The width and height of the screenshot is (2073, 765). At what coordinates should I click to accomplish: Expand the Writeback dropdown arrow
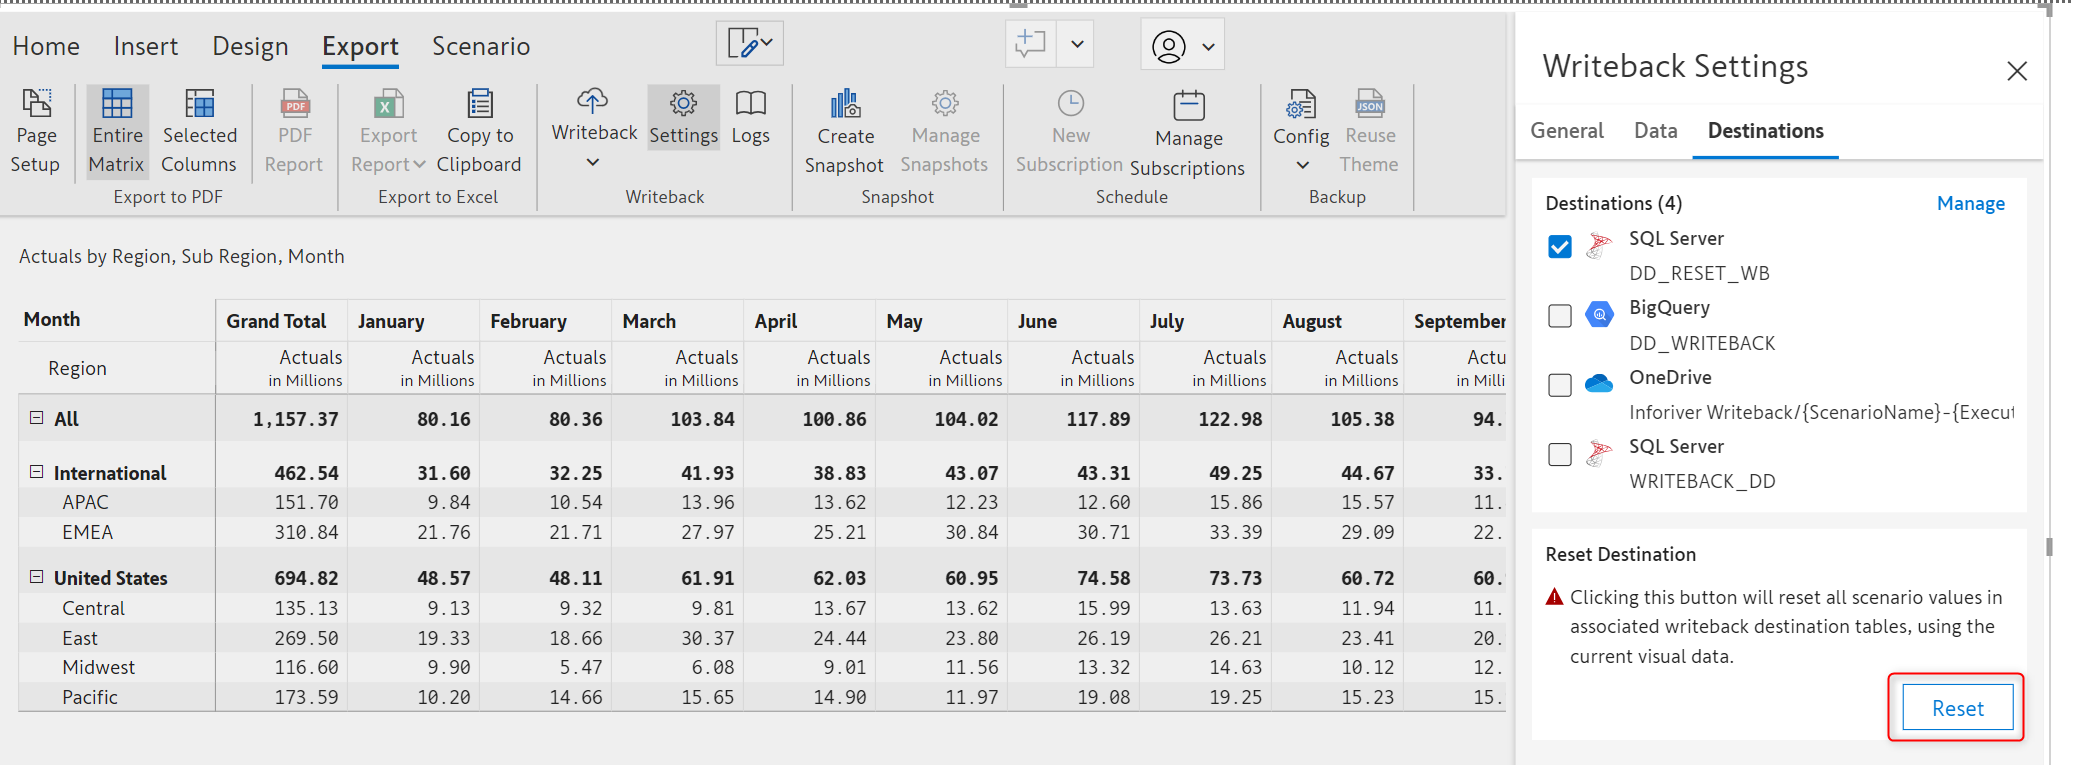593,162
